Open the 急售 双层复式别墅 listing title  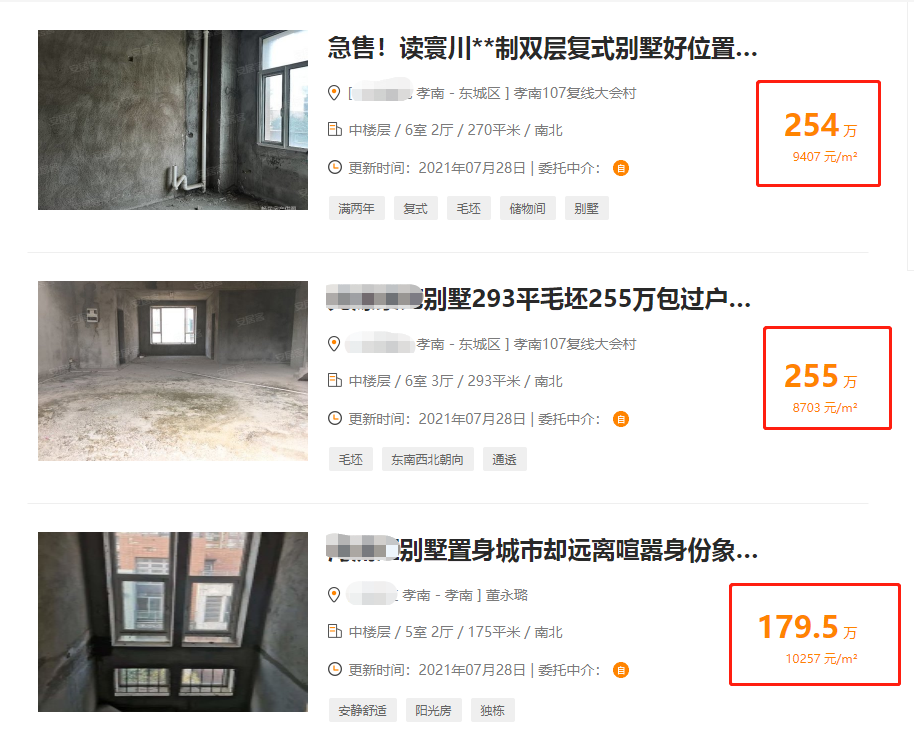point(542,48)
